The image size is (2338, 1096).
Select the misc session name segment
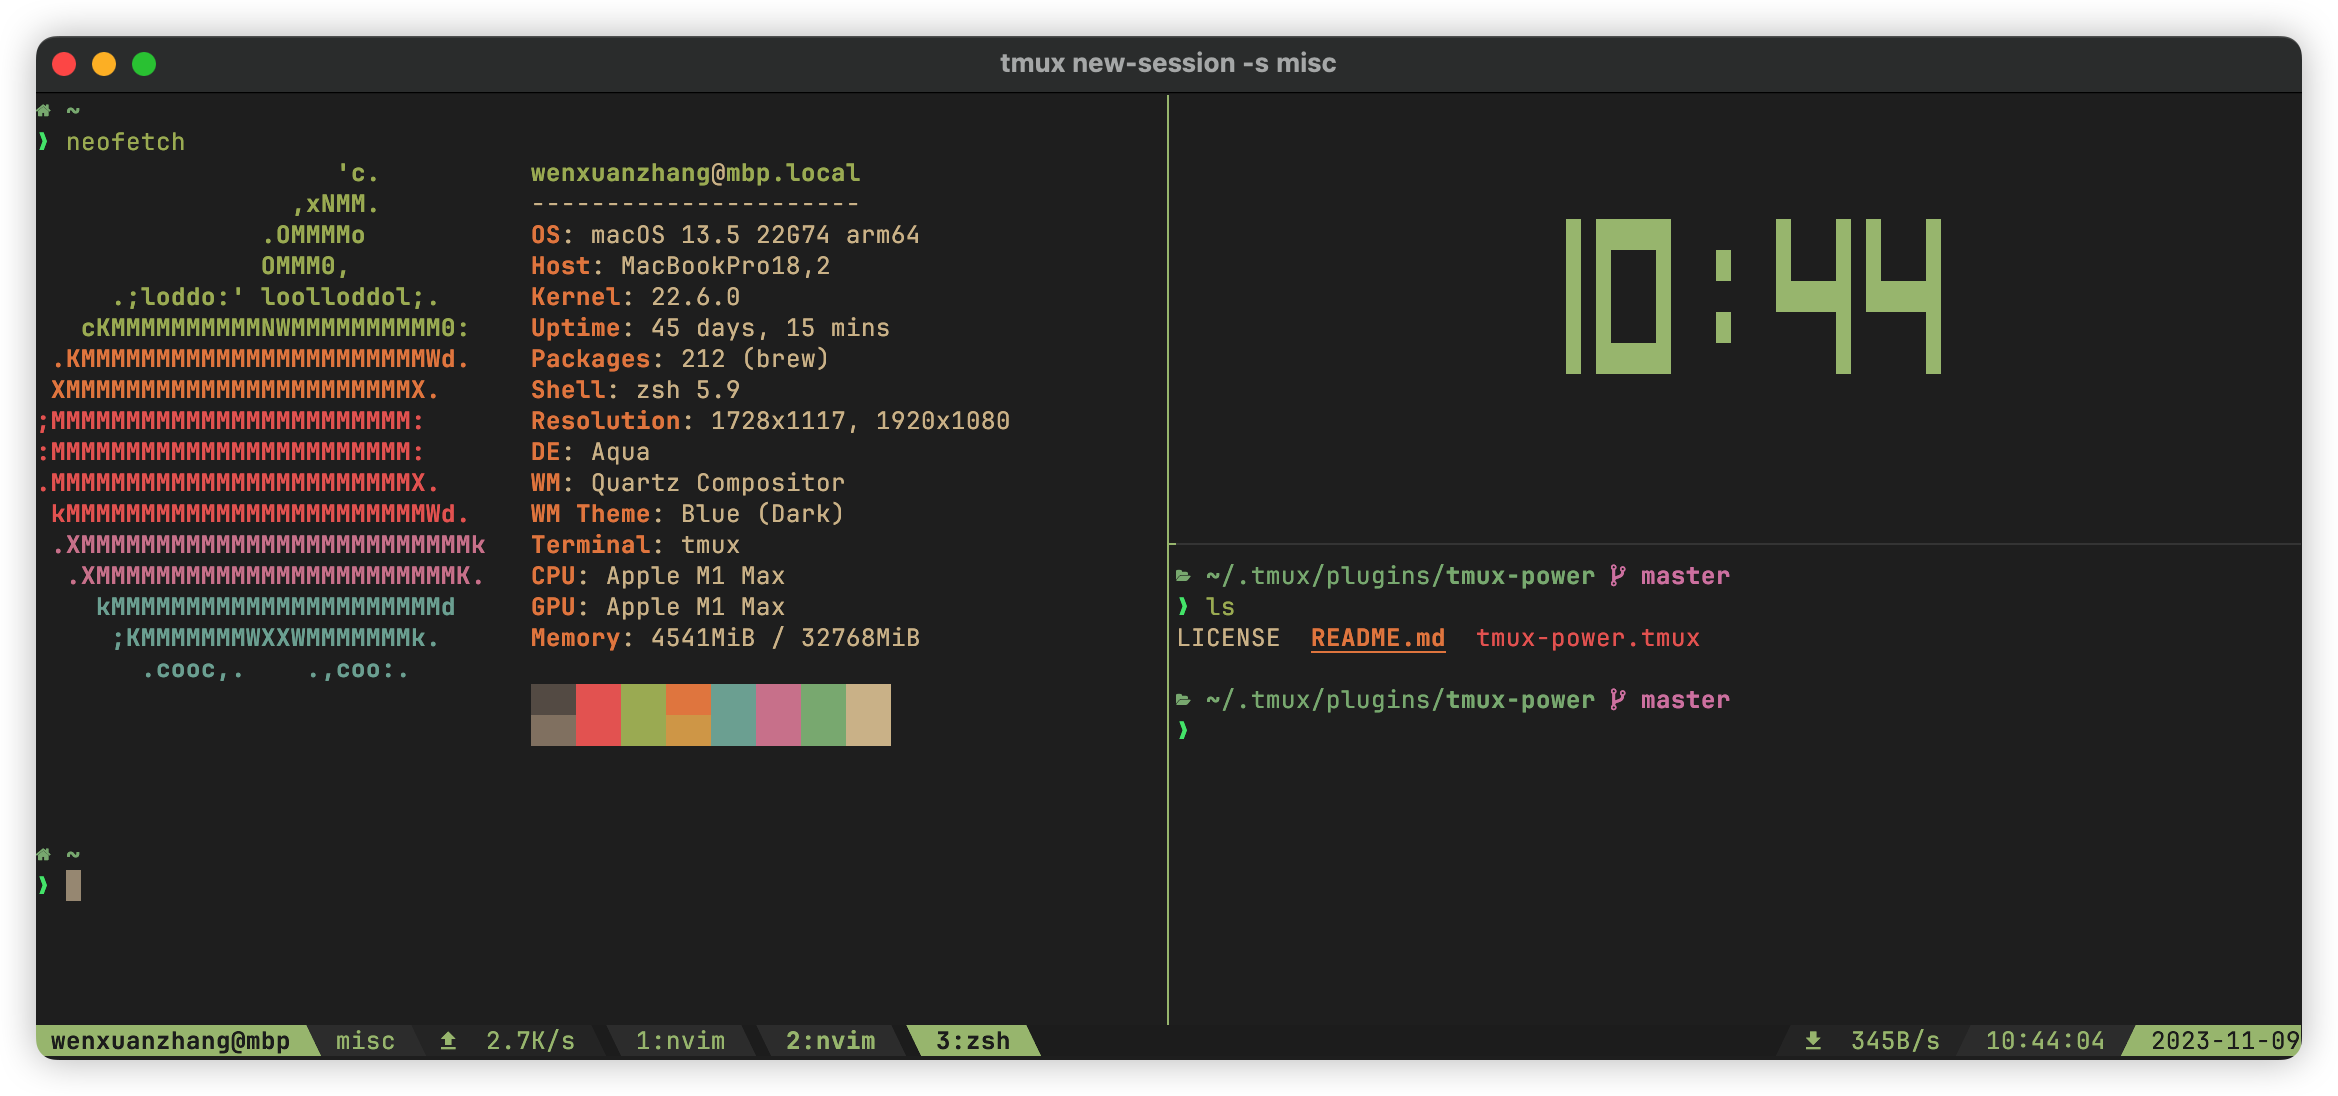(x=365, y=1040)
